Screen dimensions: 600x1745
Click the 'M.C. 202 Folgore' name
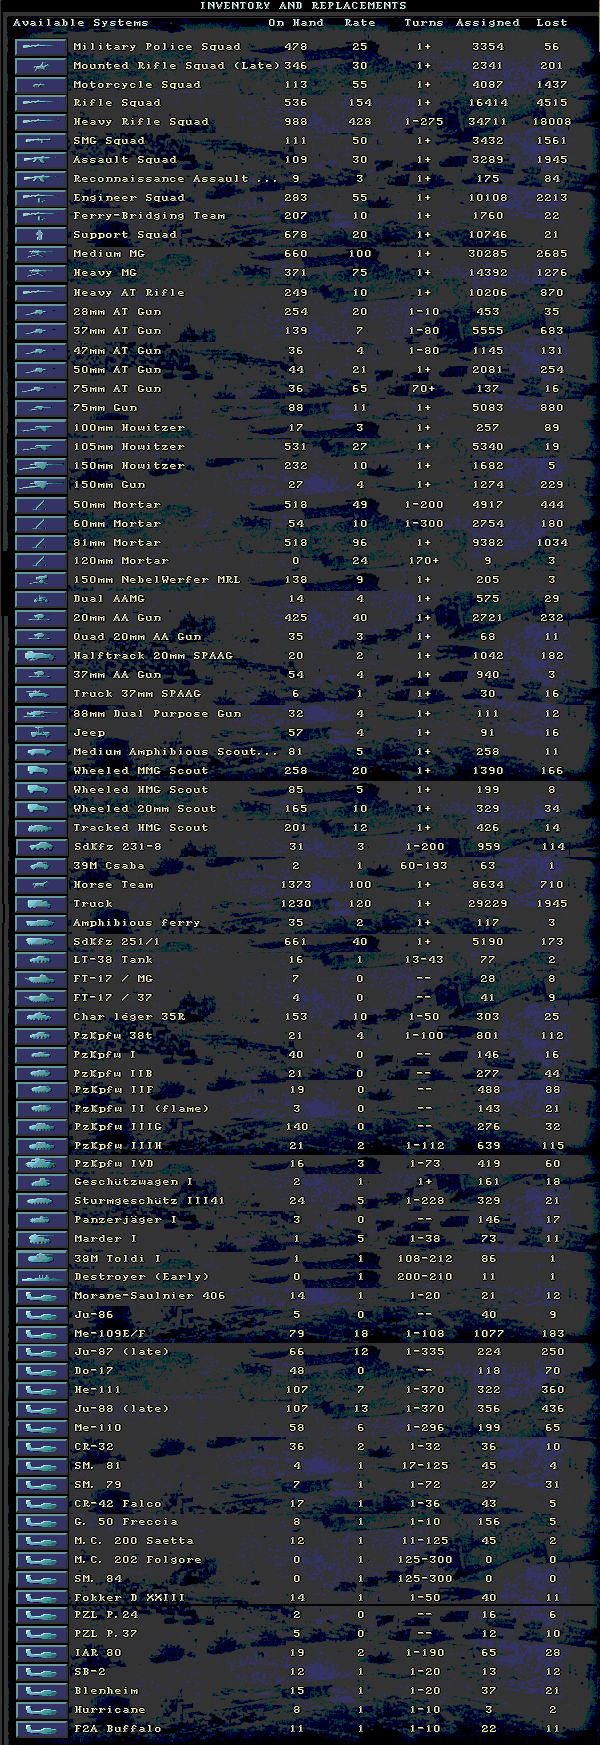click(x=137, y=1560)
